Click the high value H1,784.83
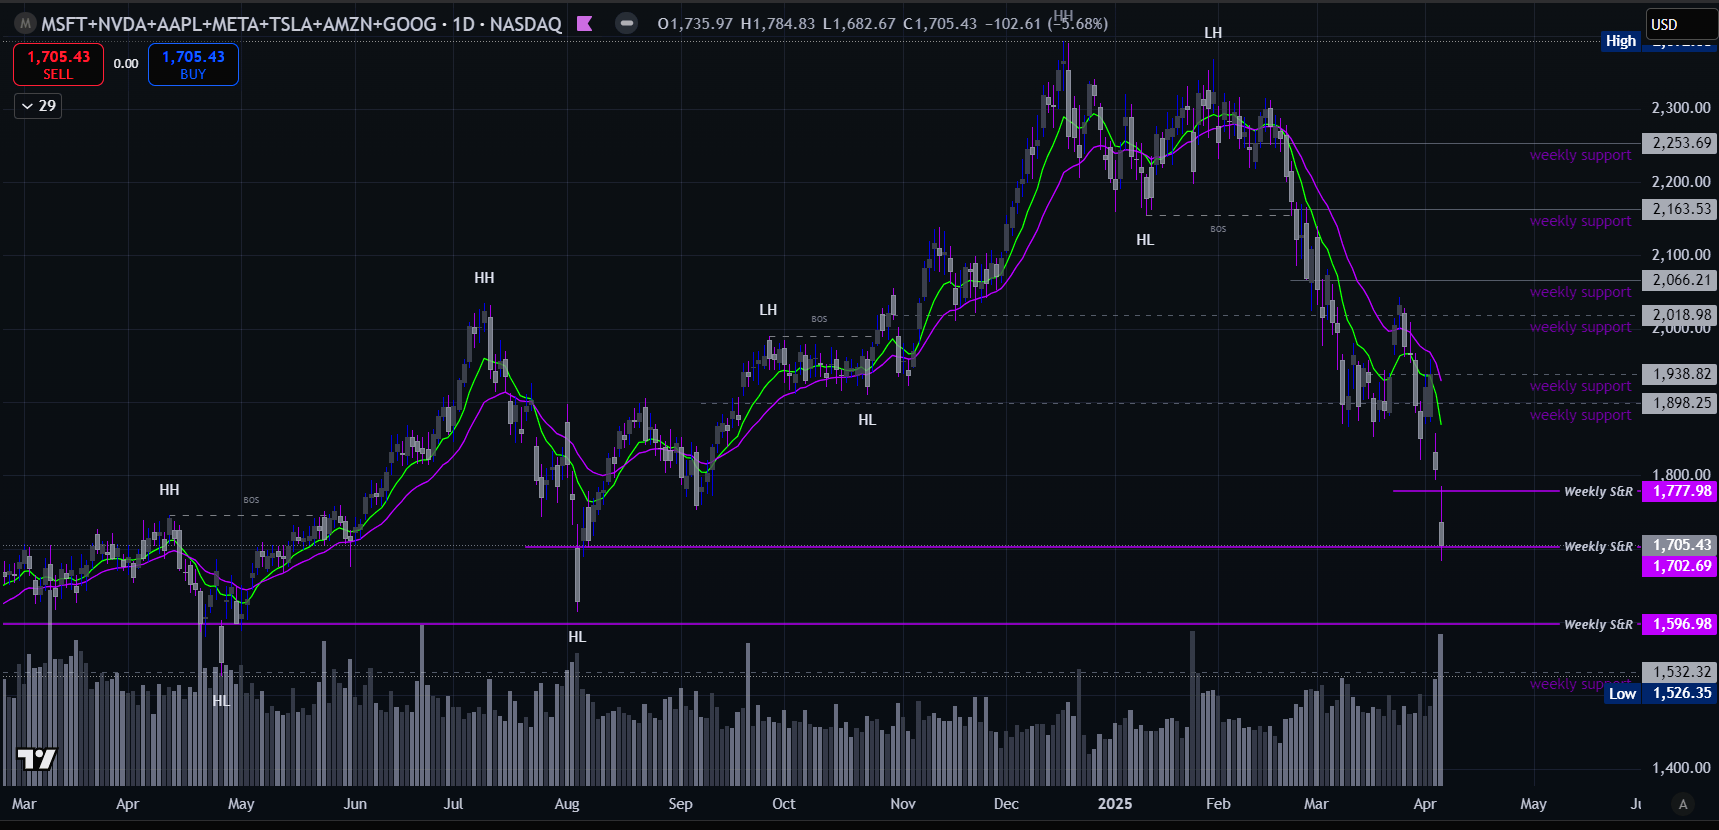The width and height of the screenshot is (1719, 830). click(x=777, y=23)
